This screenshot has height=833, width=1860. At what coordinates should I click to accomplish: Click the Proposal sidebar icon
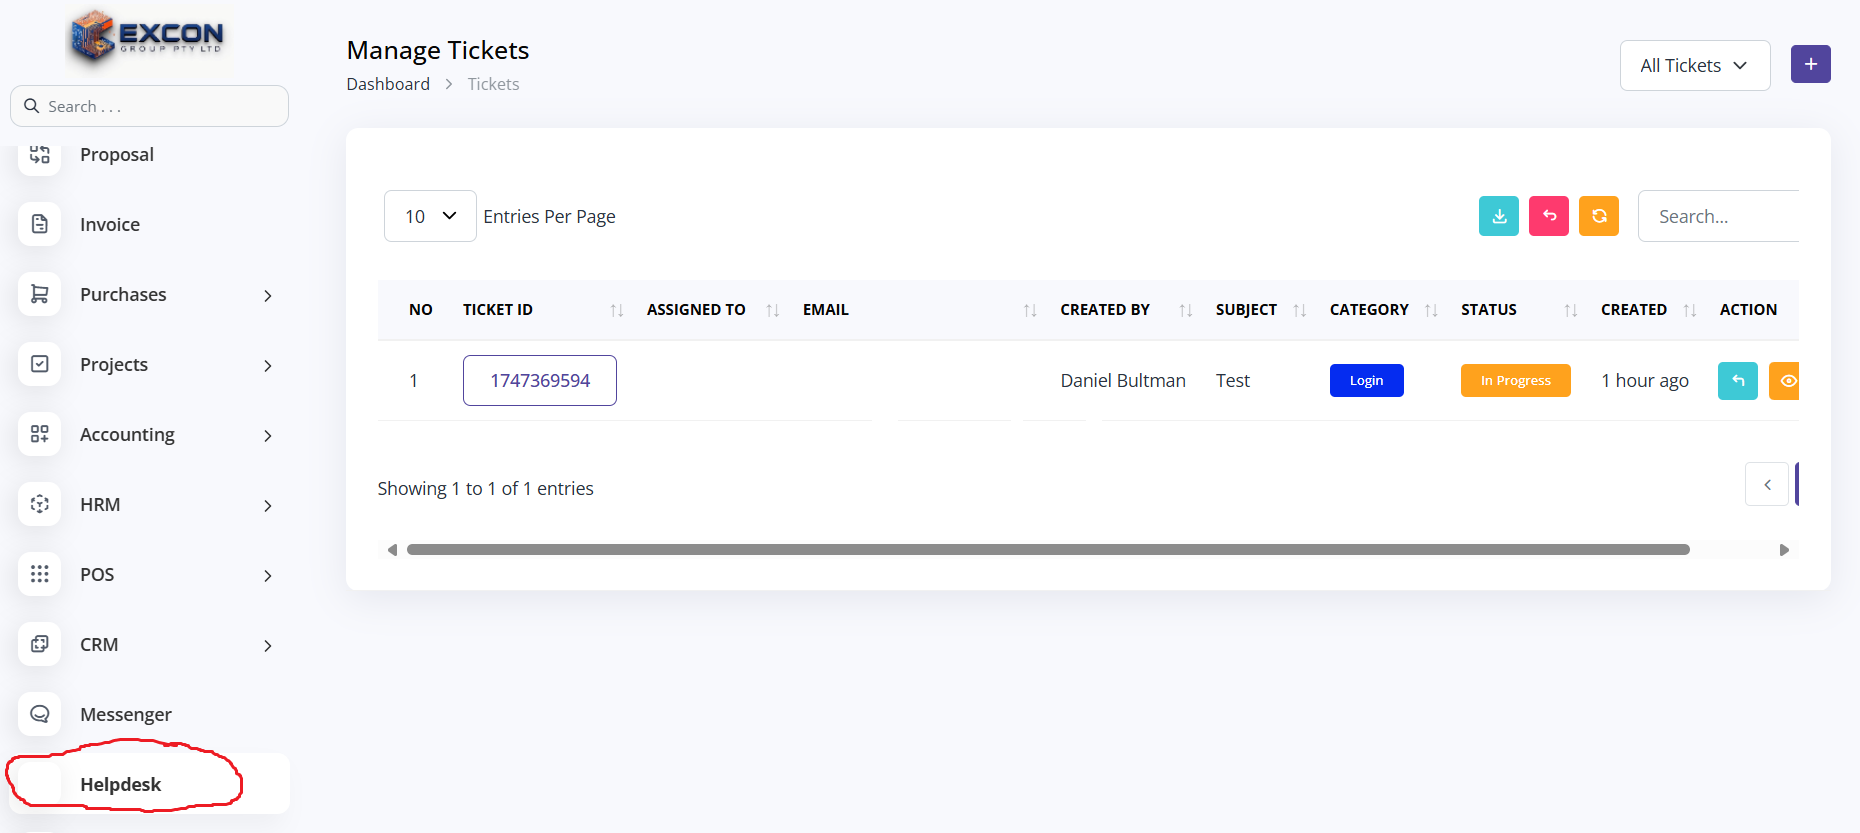[x=40, y=155]
